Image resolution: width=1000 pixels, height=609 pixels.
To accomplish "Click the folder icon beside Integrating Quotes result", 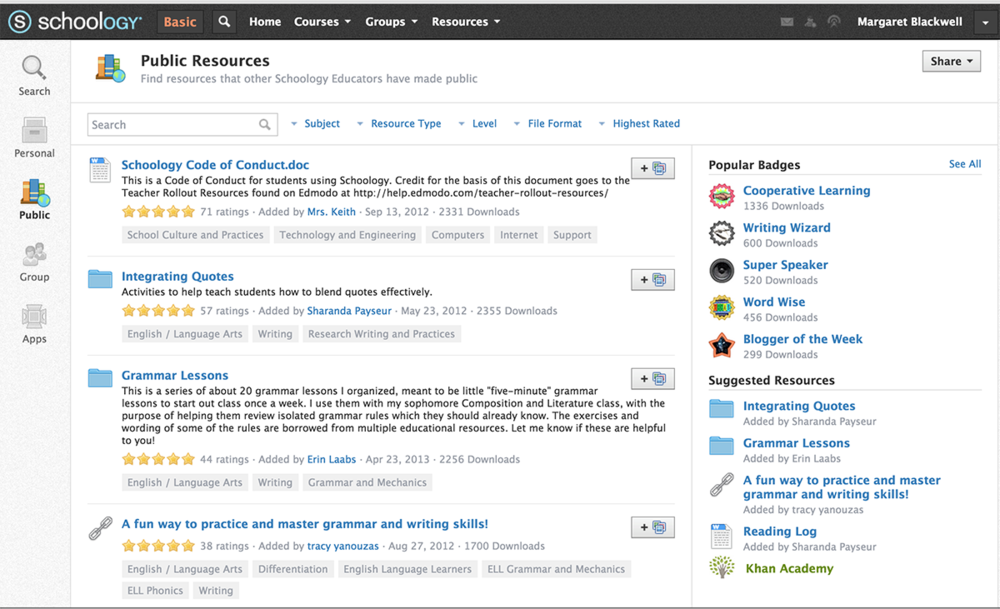I will (100, 279).
